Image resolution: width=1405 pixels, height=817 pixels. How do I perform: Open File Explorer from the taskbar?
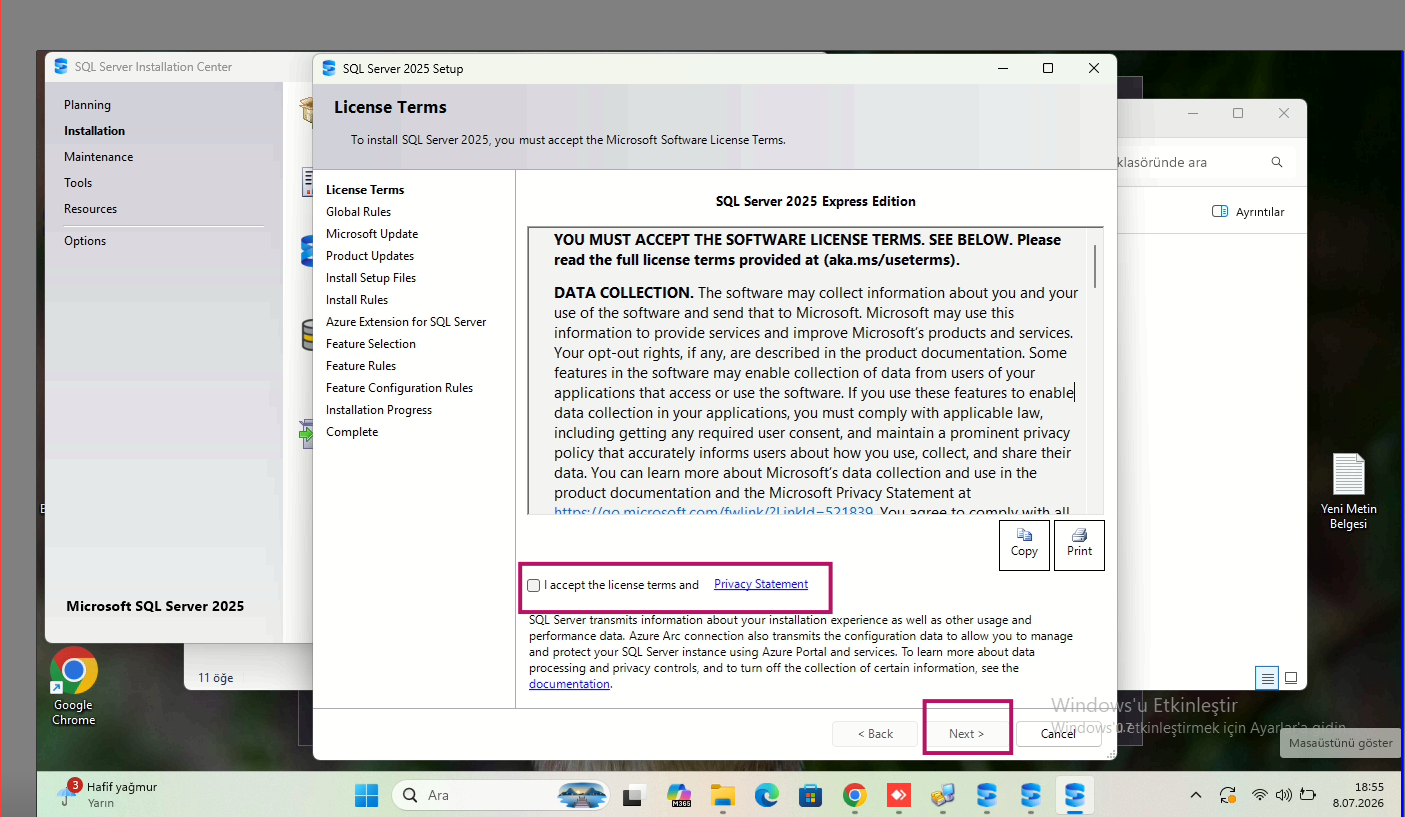coord(723,796)
